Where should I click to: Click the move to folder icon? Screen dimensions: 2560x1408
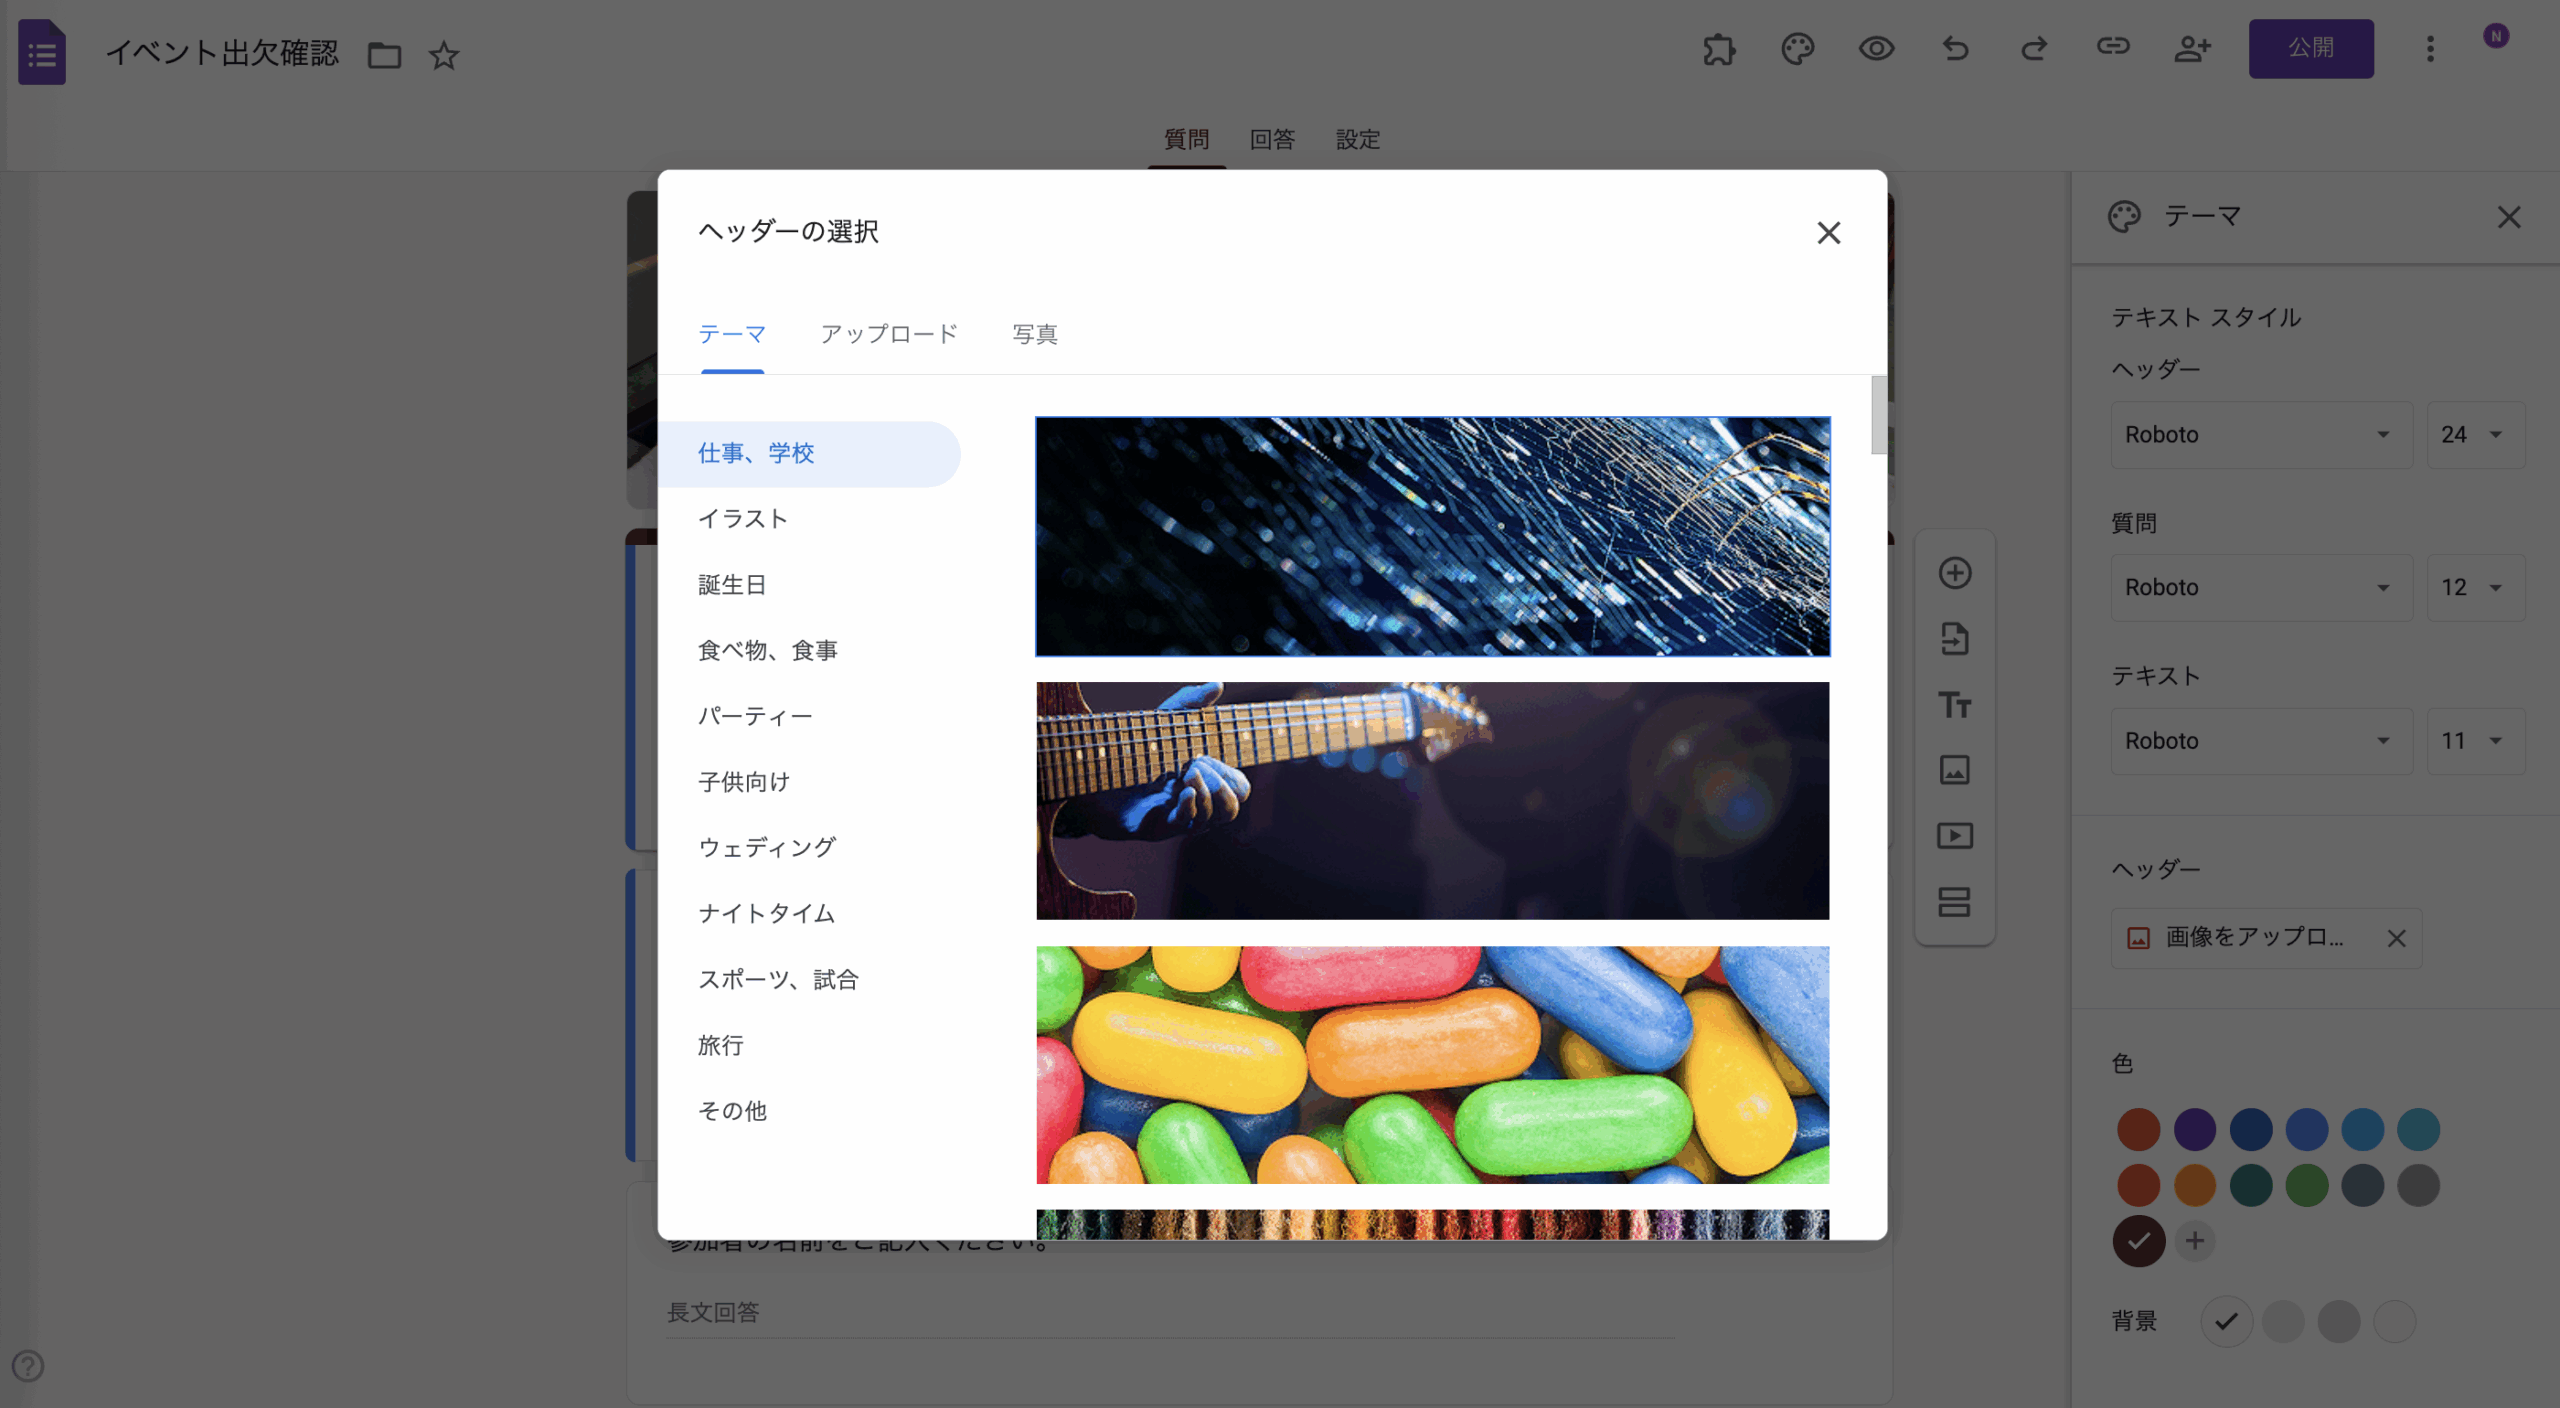384,56
